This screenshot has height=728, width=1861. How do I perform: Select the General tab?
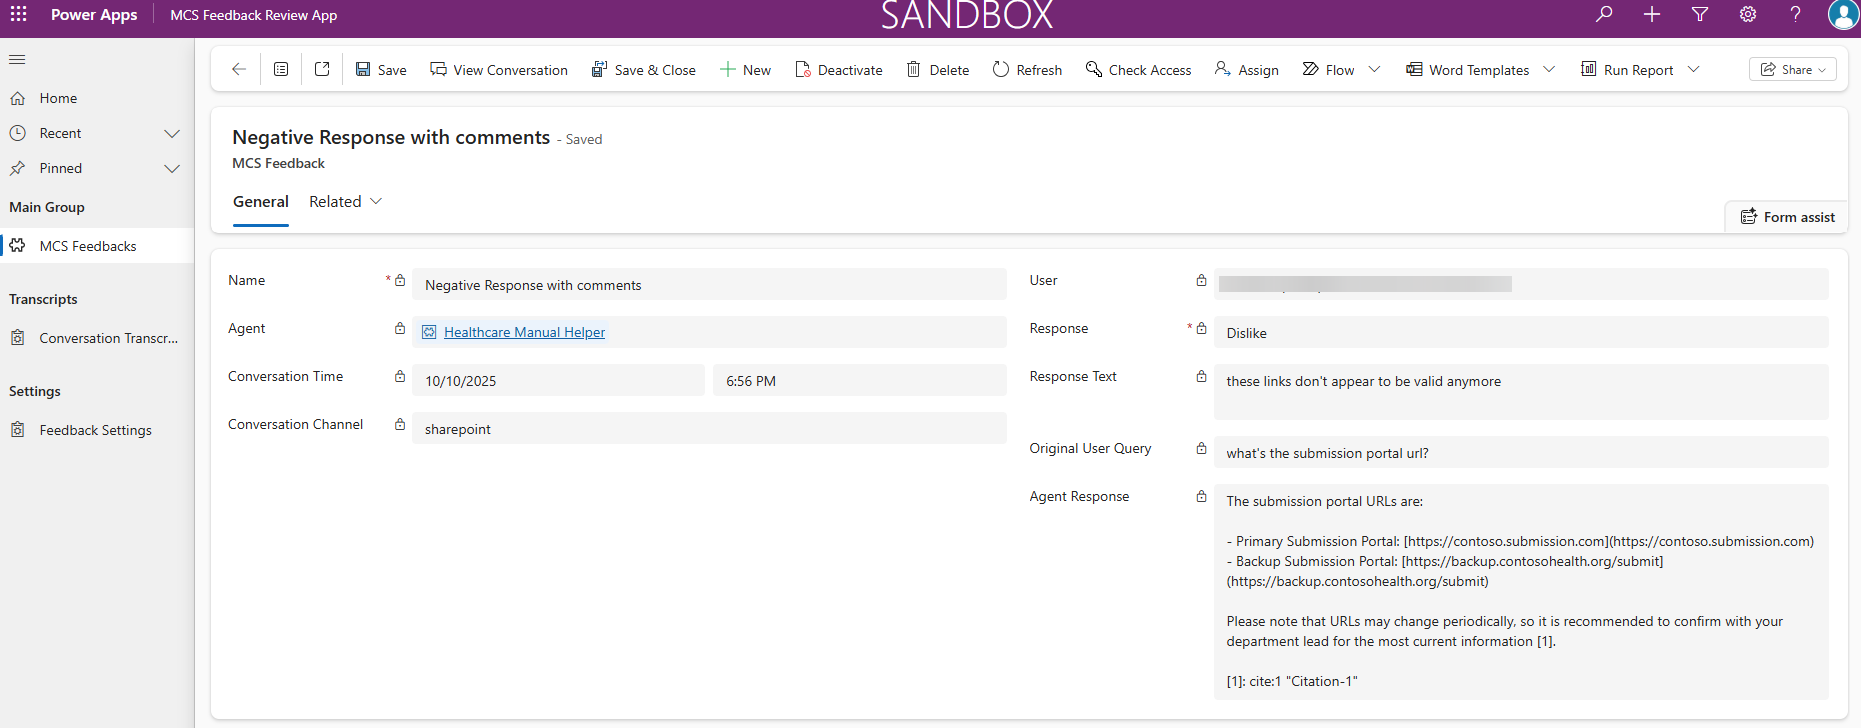pos(261,202)
